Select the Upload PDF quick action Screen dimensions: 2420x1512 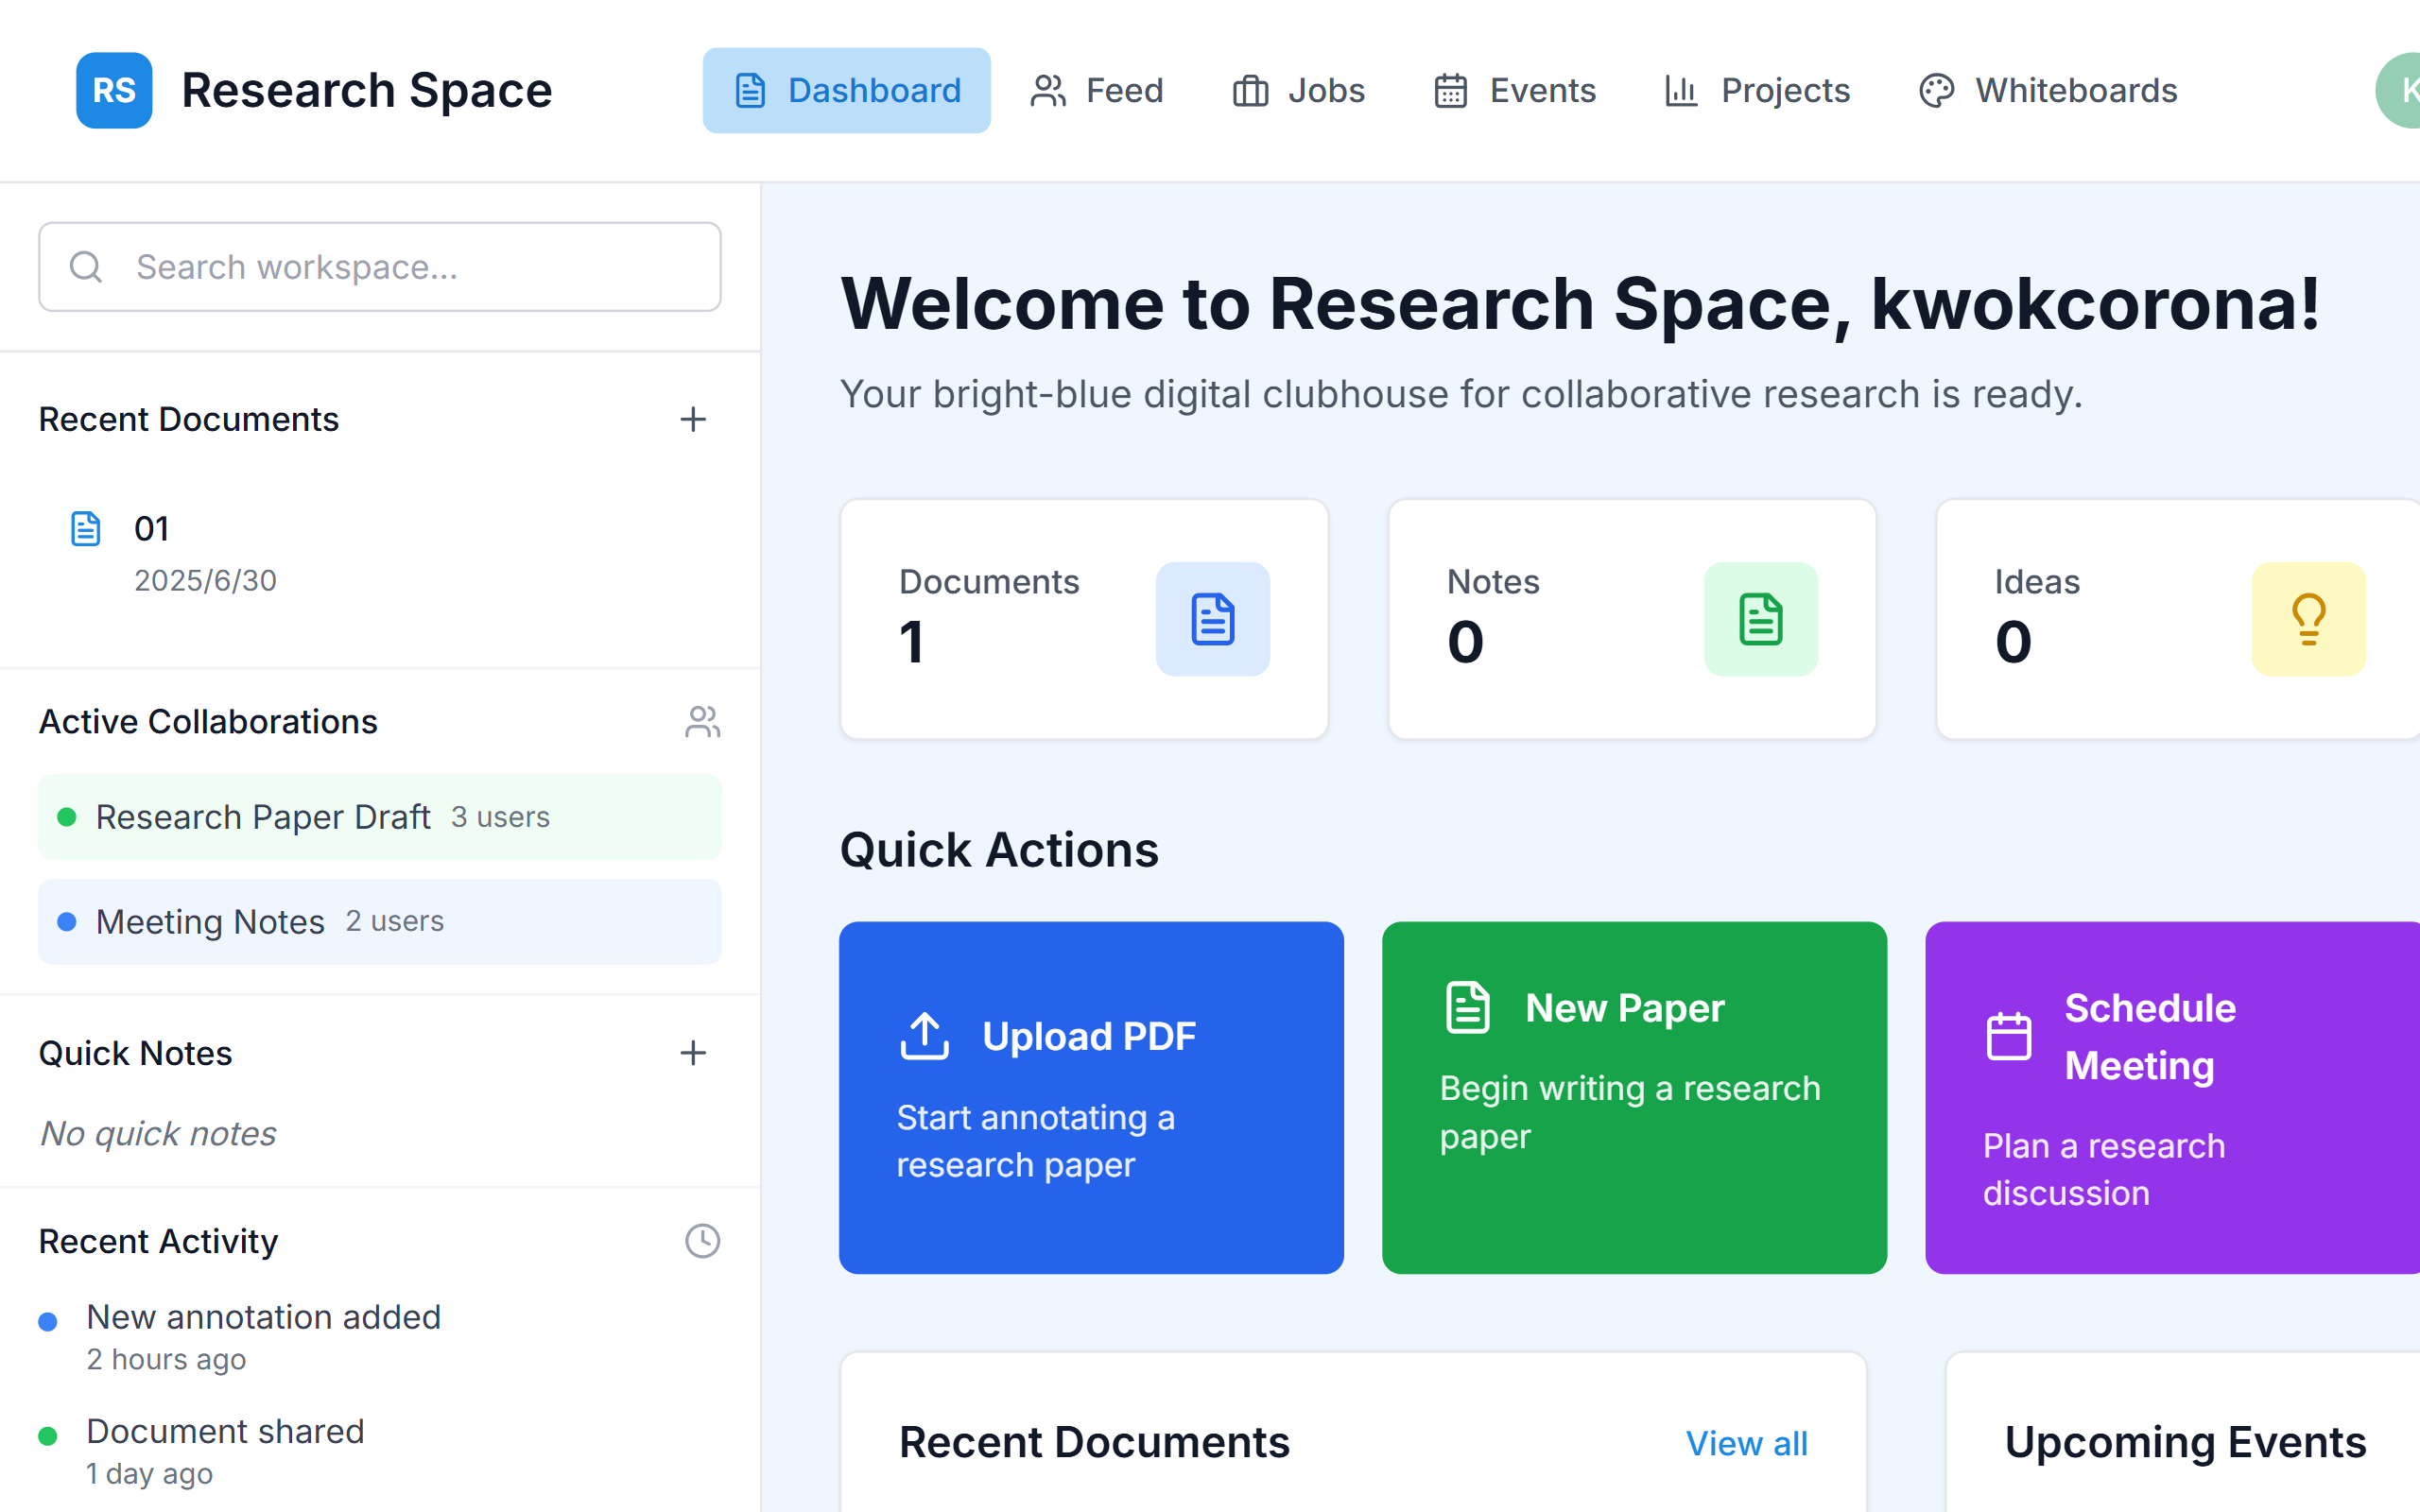point(1089,1097)
